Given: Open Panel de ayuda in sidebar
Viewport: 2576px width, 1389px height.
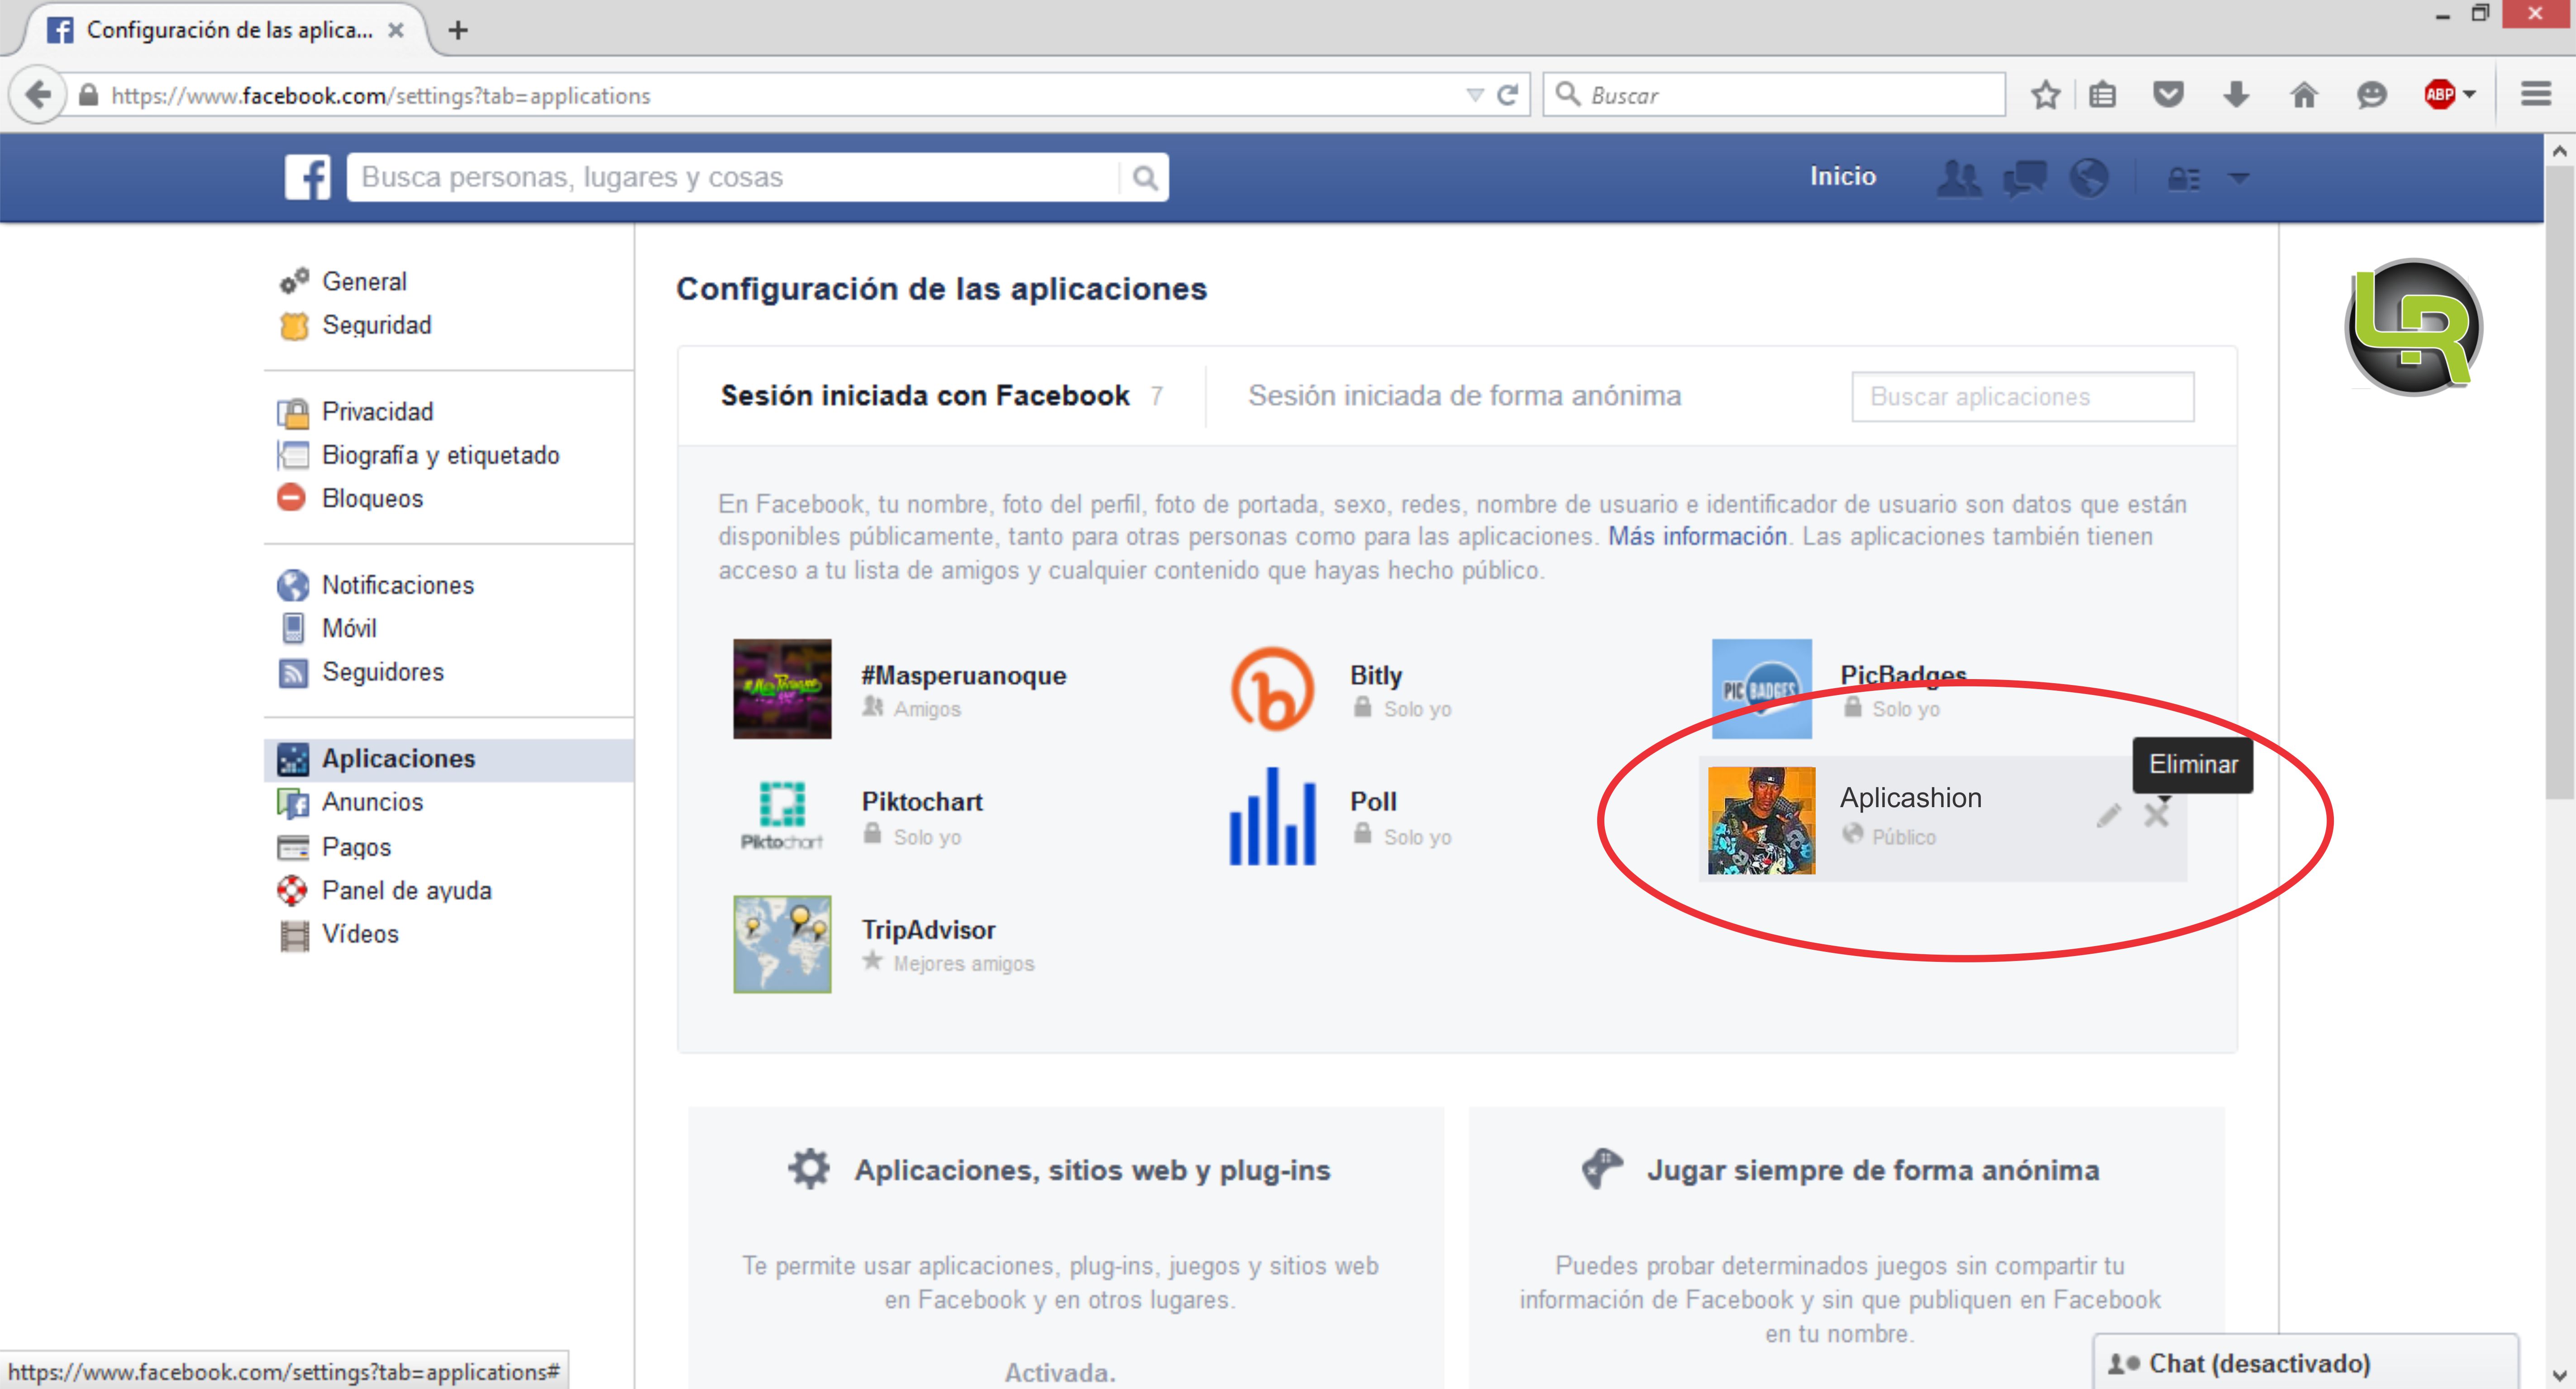Looking at the screenshot, I should click(406, 890).
